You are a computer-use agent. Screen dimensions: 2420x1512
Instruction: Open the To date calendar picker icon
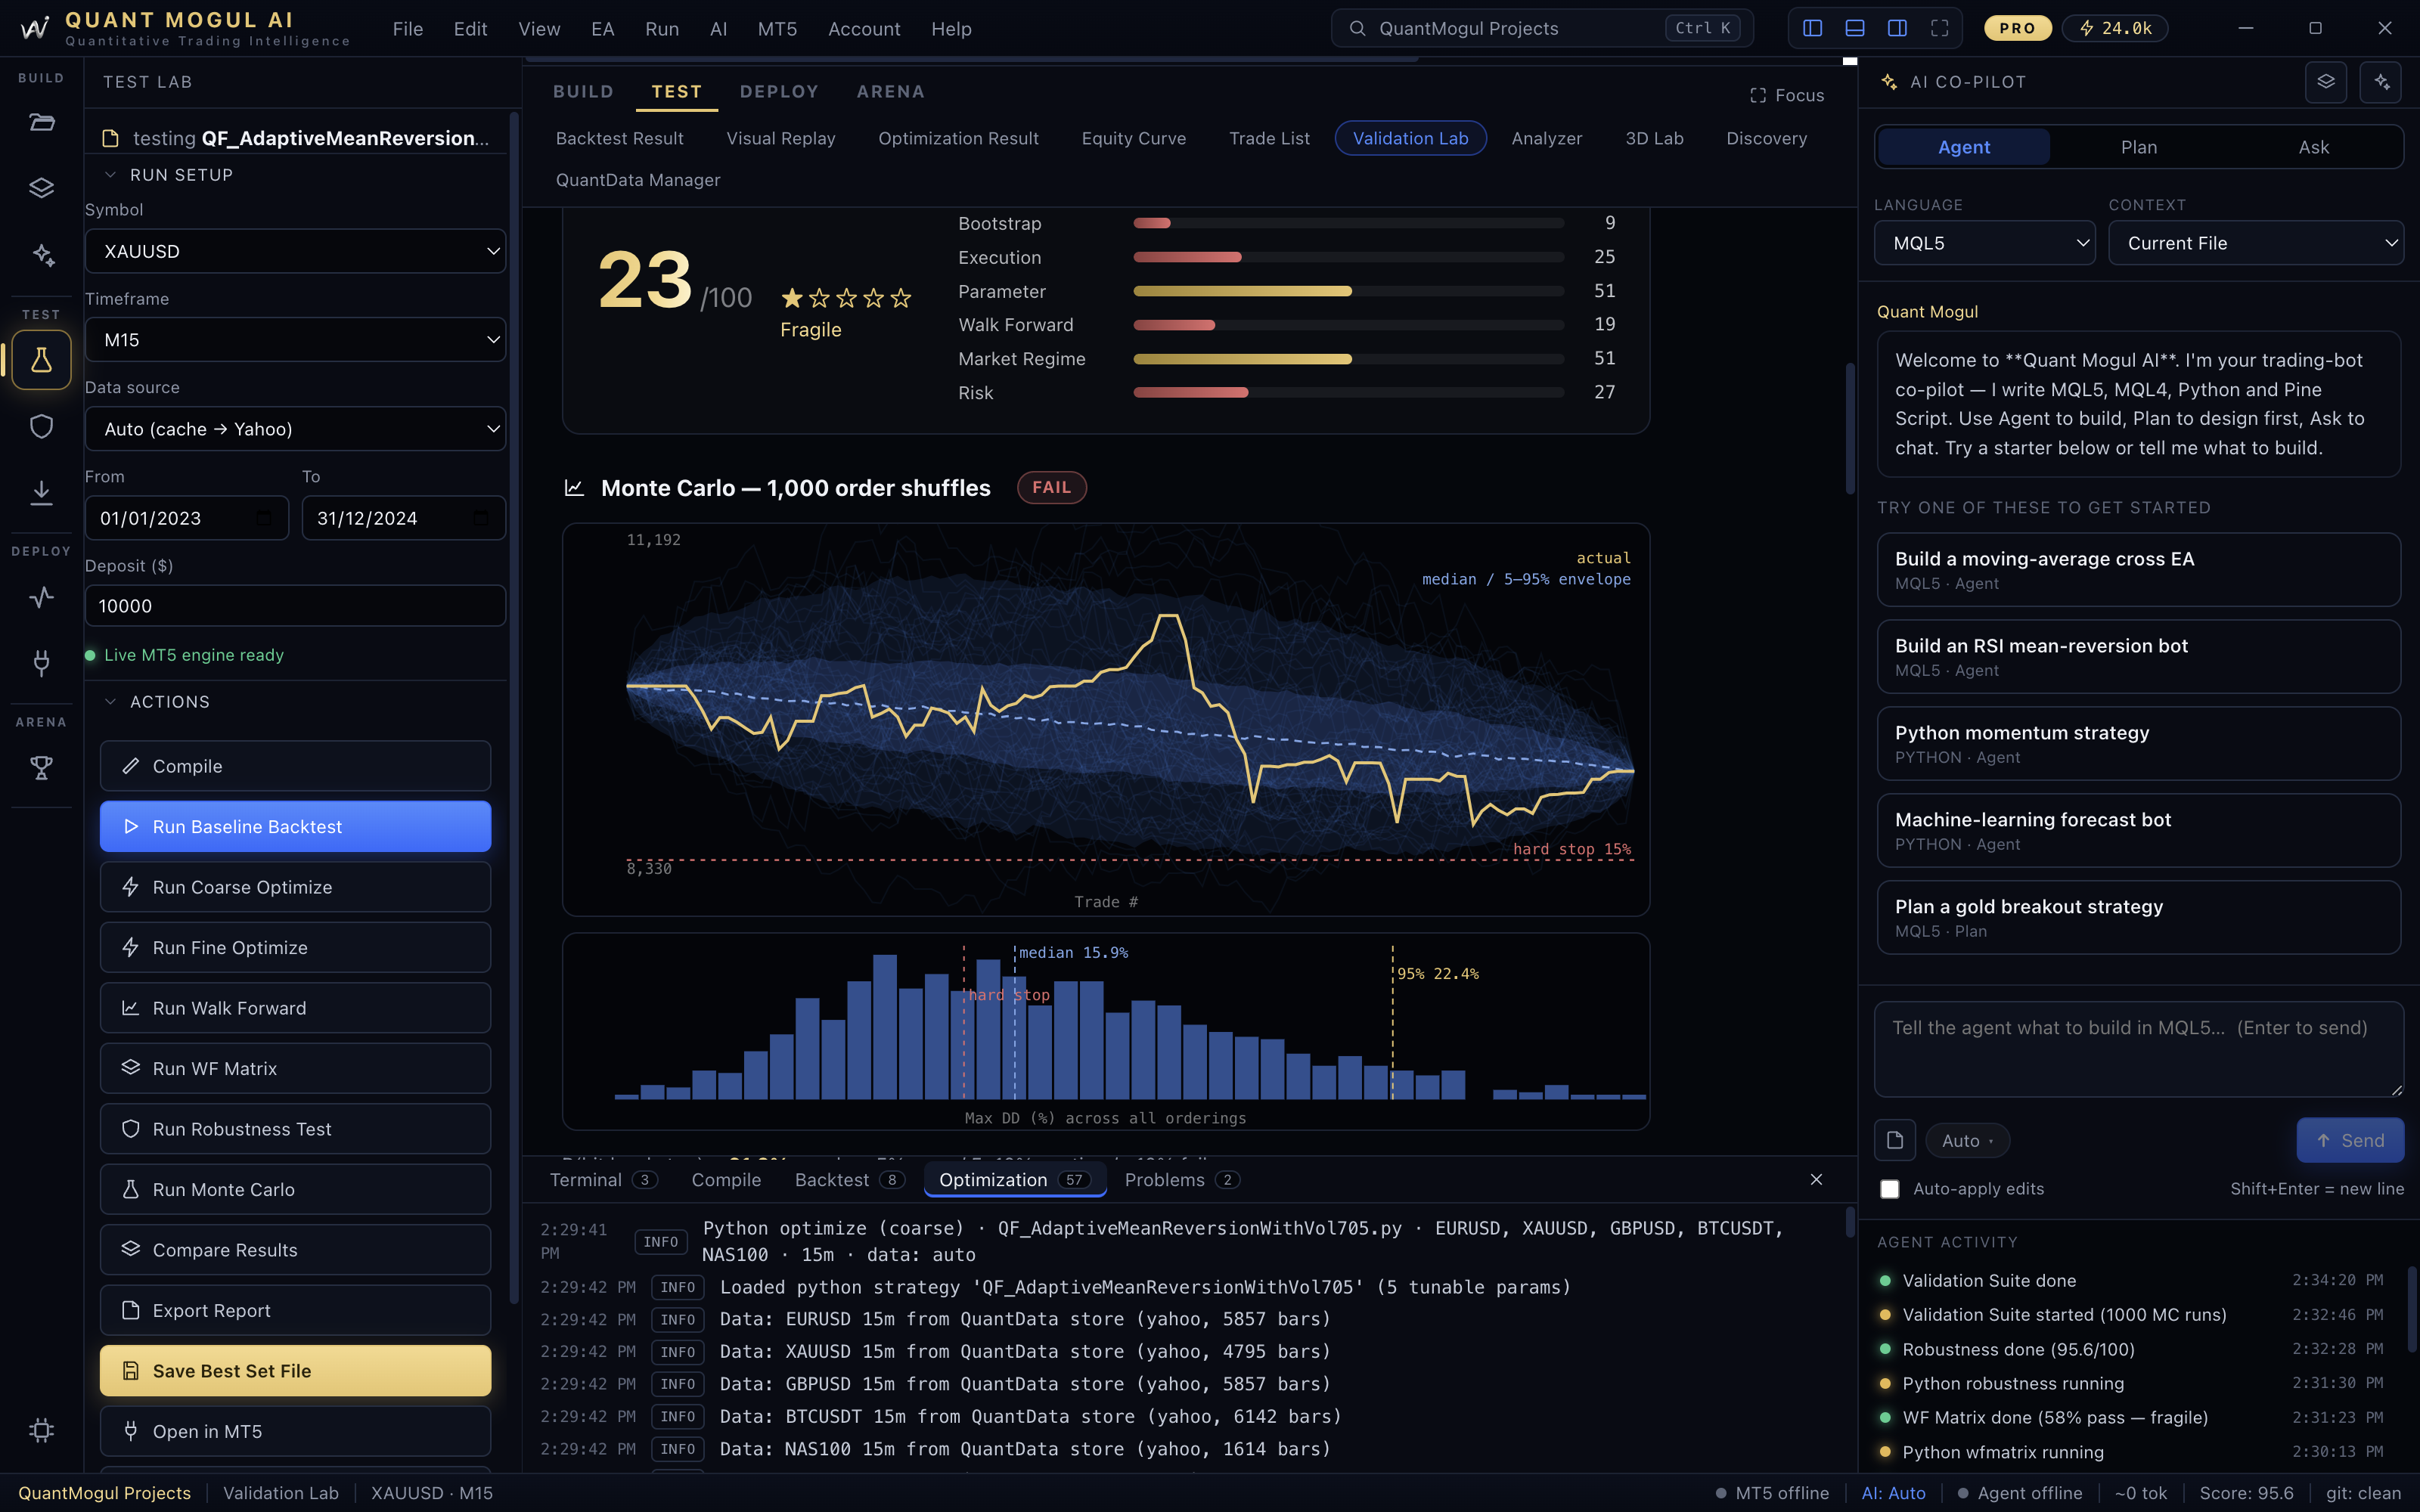(481, 518)
